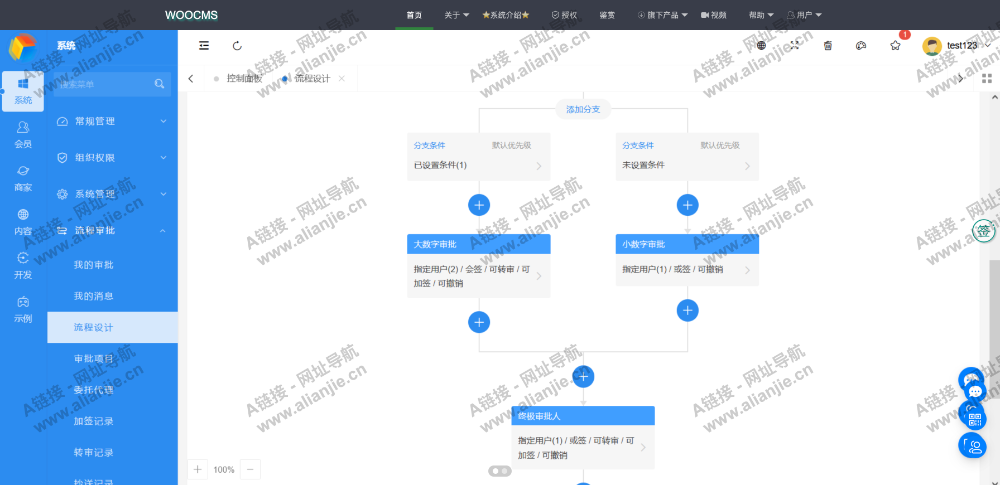Open the QR code floating button
This screenshot has height=485, width=1000.
(974, 419)
